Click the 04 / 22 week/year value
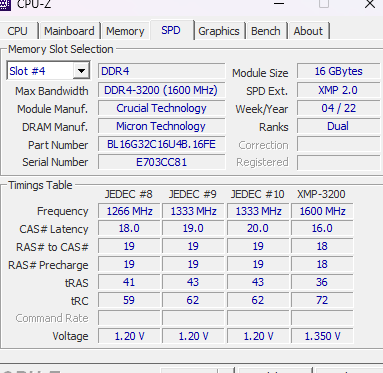Viewport: 383px width, 373px height. [338, 108]
